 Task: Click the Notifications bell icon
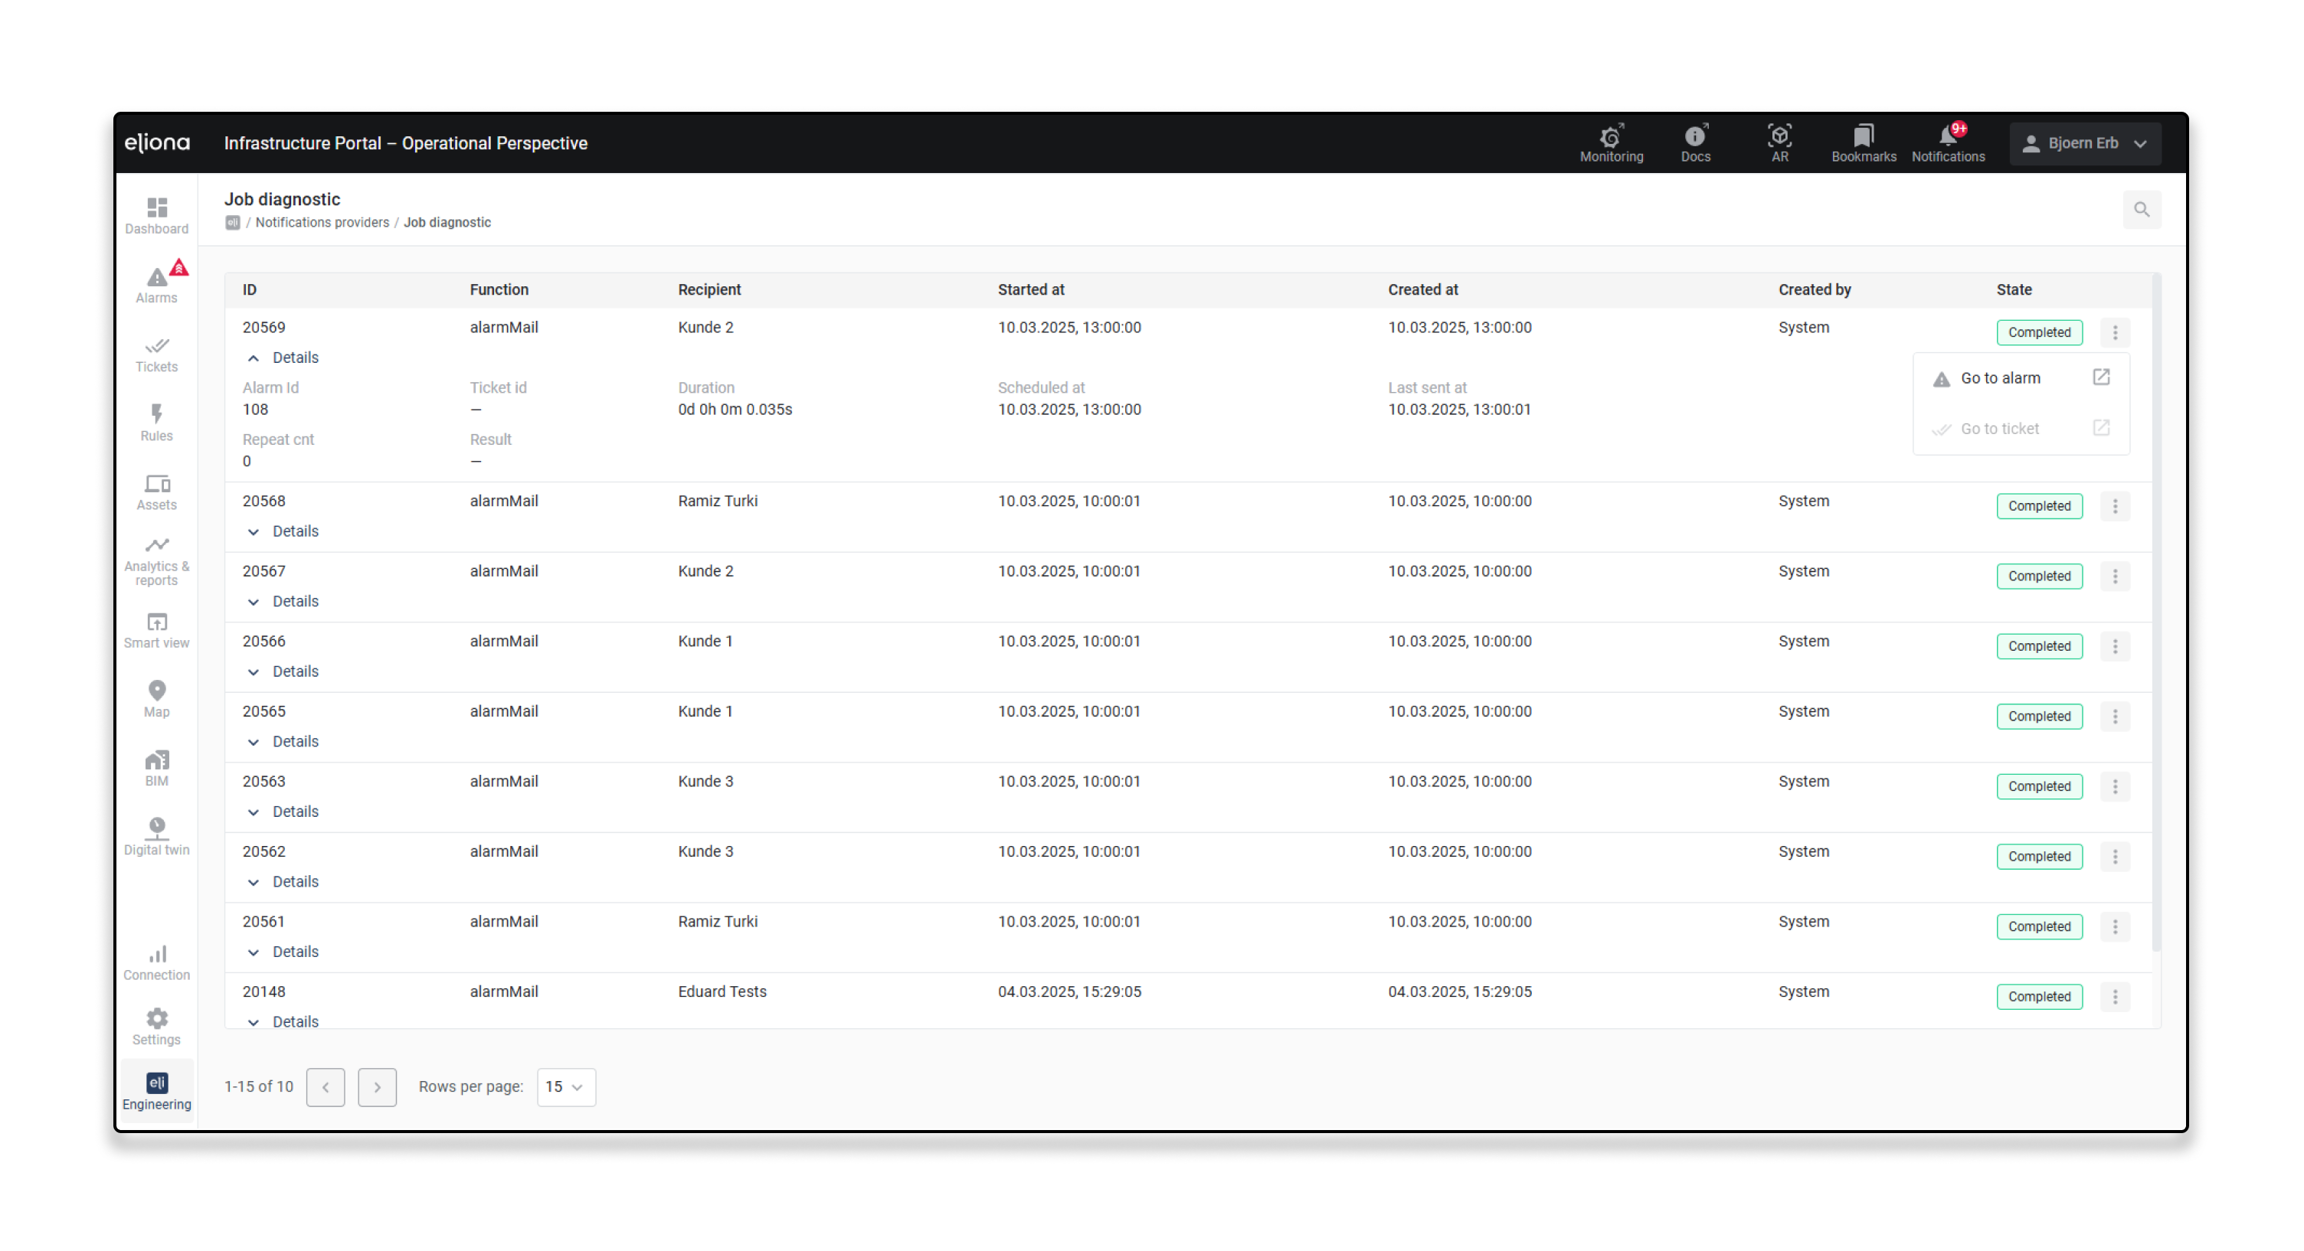pos(1947,142)
